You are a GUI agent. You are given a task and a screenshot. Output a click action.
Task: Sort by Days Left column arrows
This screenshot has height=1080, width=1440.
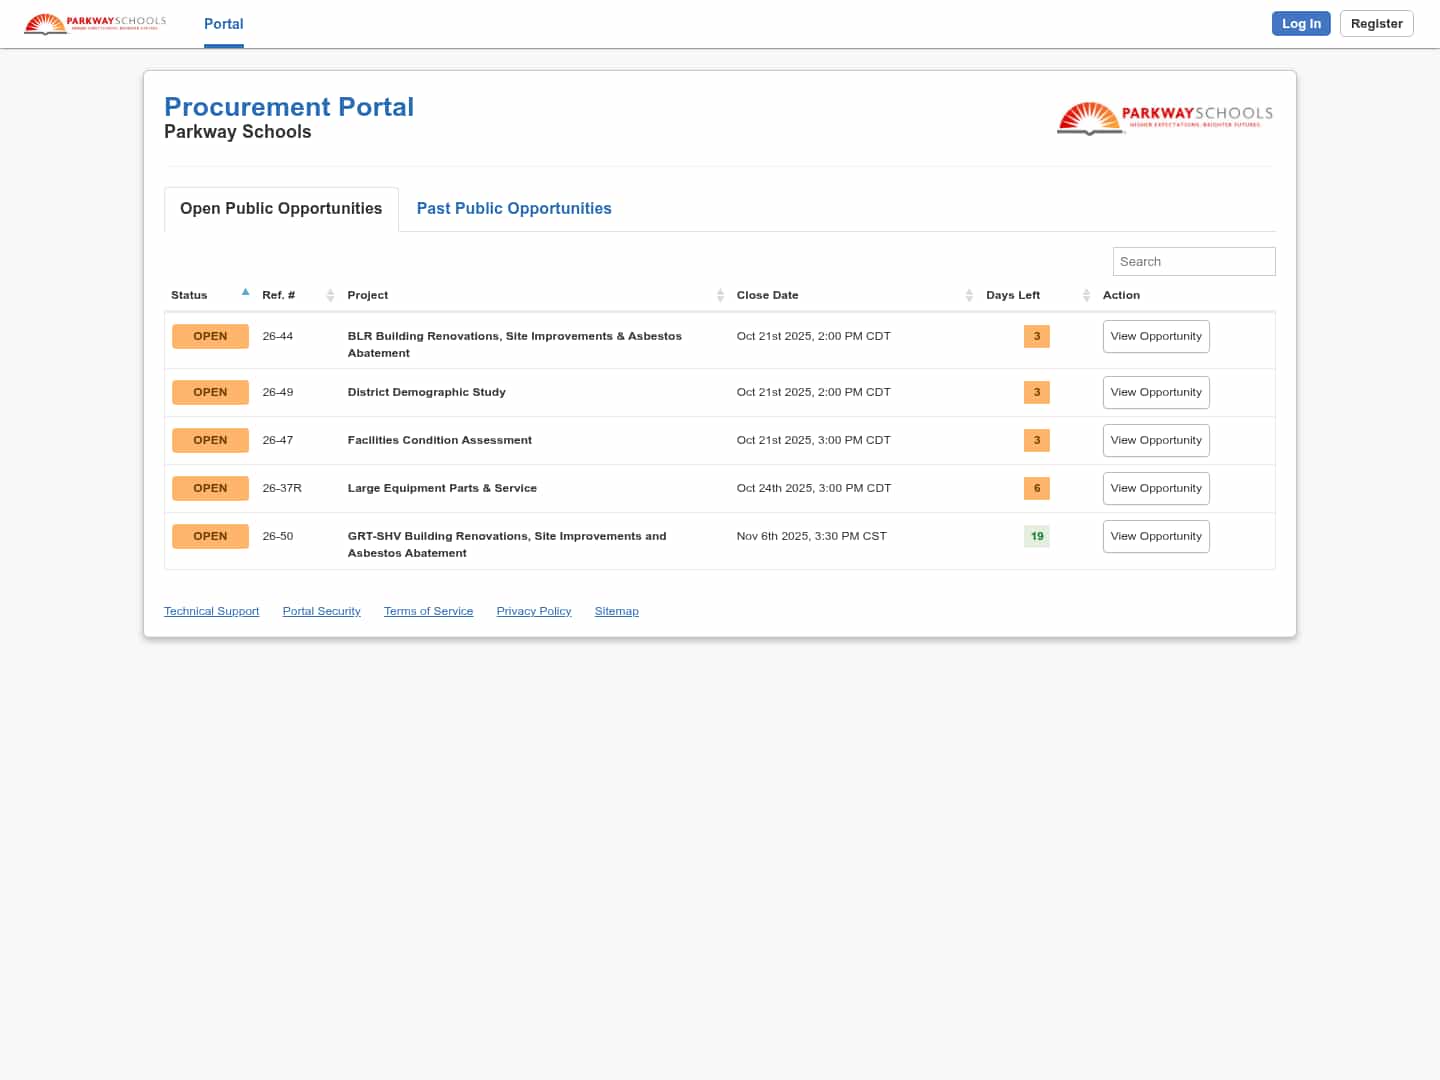coord(1086,295)
